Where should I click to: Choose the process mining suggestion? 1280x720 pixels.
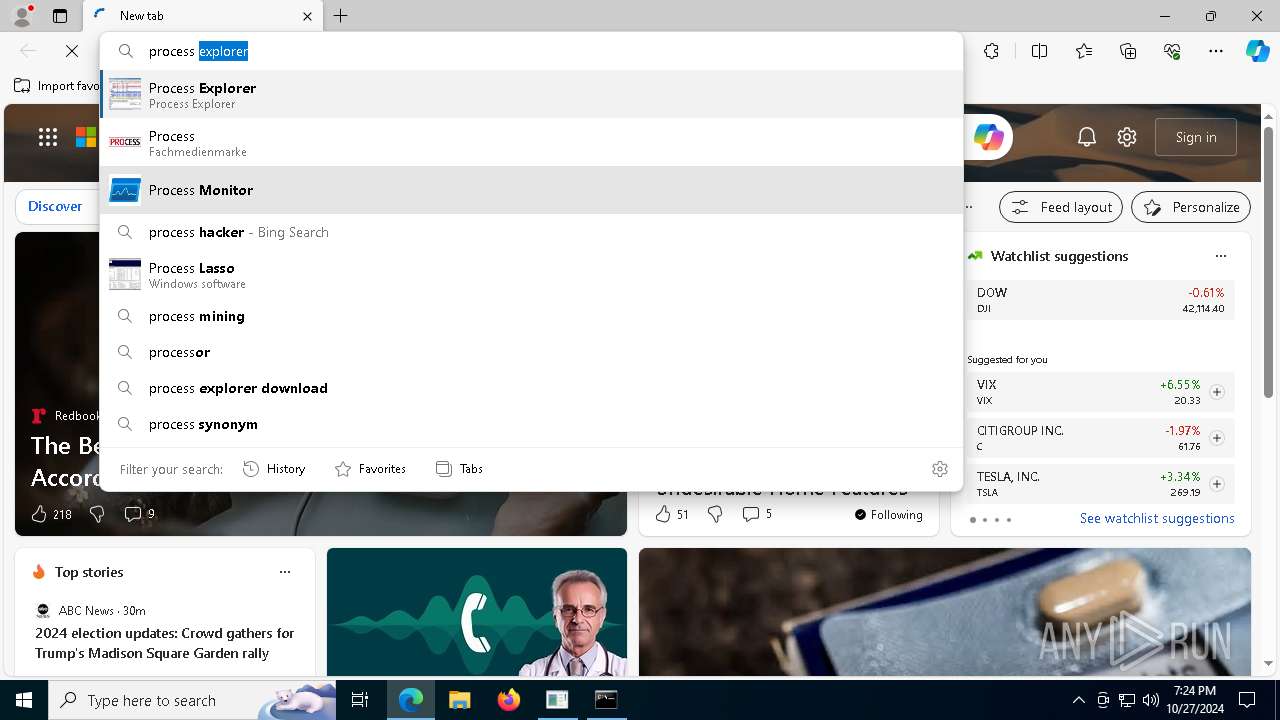[x=531, y=316]
